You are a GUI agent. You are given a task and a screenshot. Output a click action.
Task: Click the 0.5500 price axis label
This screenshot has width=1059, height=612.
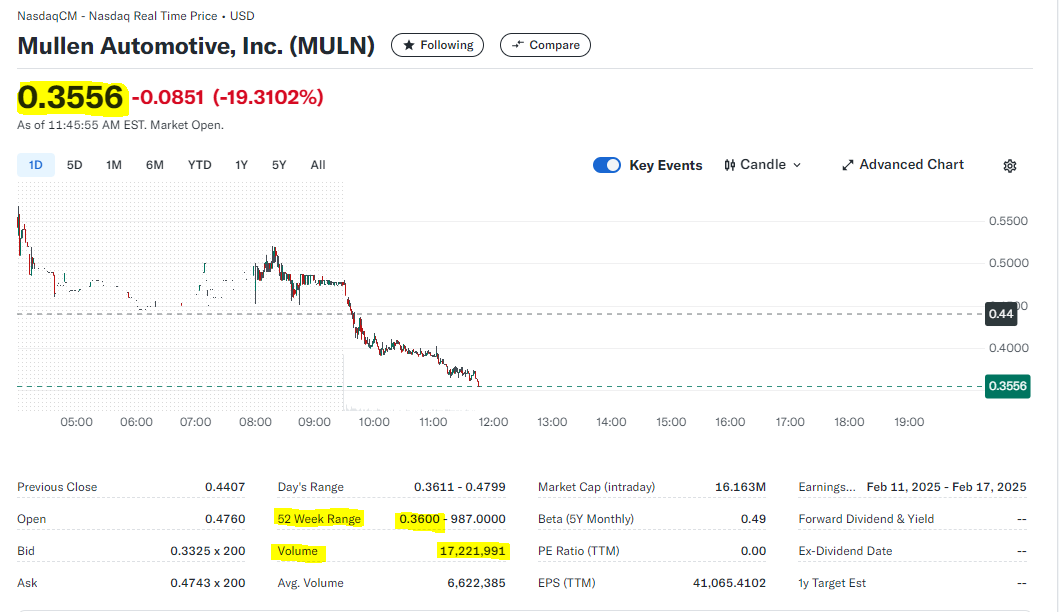pos(1008,222)
